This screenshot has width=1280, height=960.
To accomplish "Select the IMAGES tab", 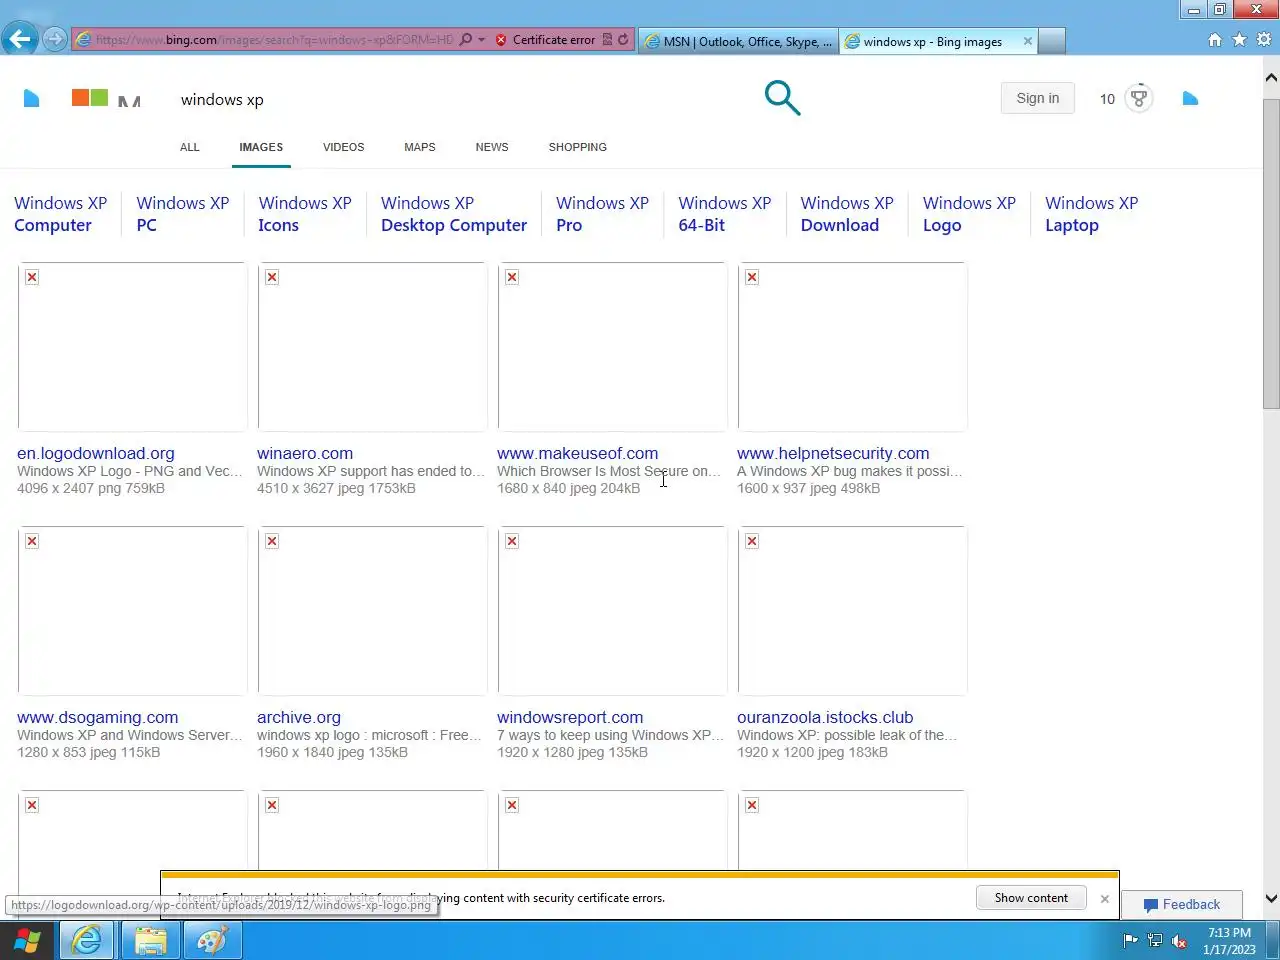I will [x=261, y=147].
